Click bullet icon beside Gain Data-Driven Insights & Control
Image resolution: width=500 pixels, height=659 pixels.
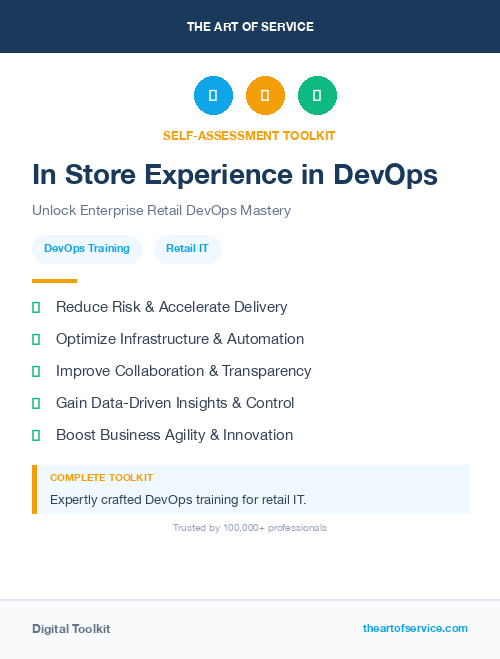[36, 403]
